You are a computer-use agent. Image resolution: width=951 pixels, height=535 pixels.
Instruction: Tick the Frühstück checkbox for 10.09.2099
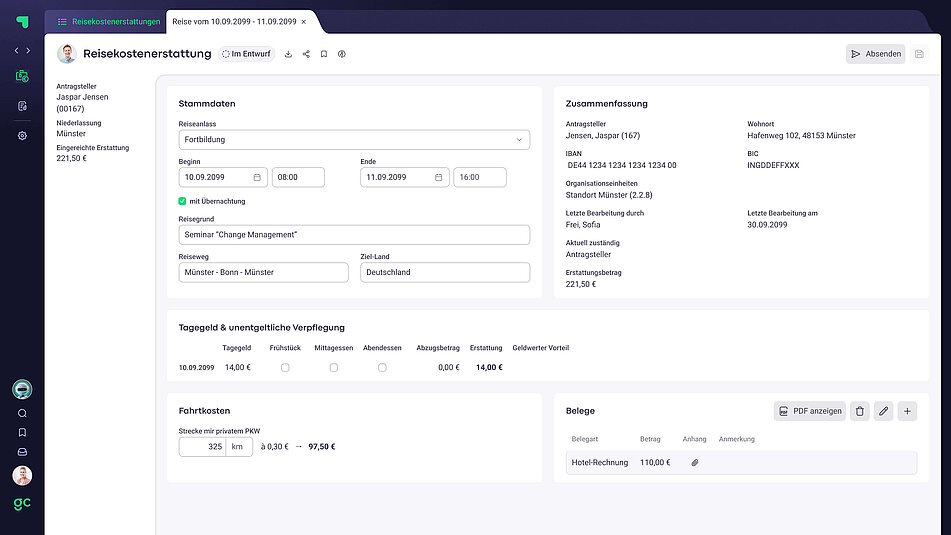pyautogui.click(x=285, y=368)
